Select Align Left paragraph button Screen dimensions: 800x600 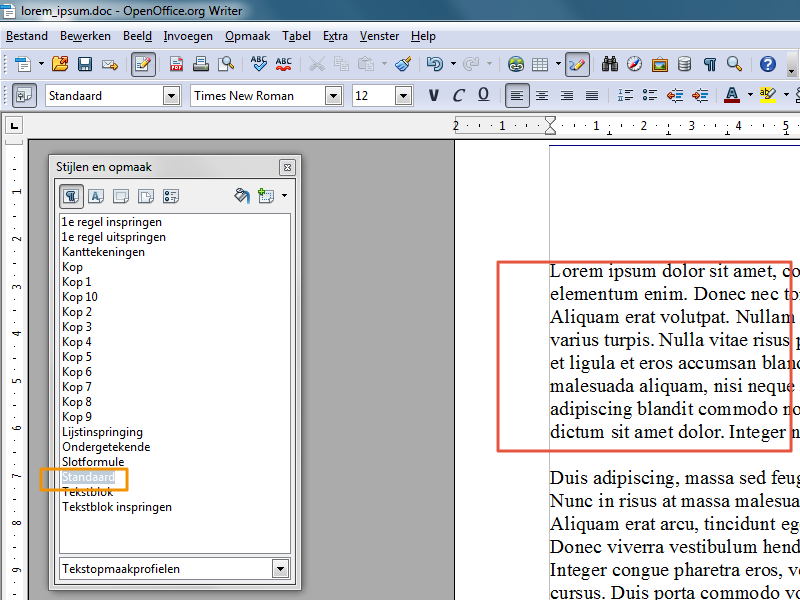pyautogui.click(x=517, y=95)
